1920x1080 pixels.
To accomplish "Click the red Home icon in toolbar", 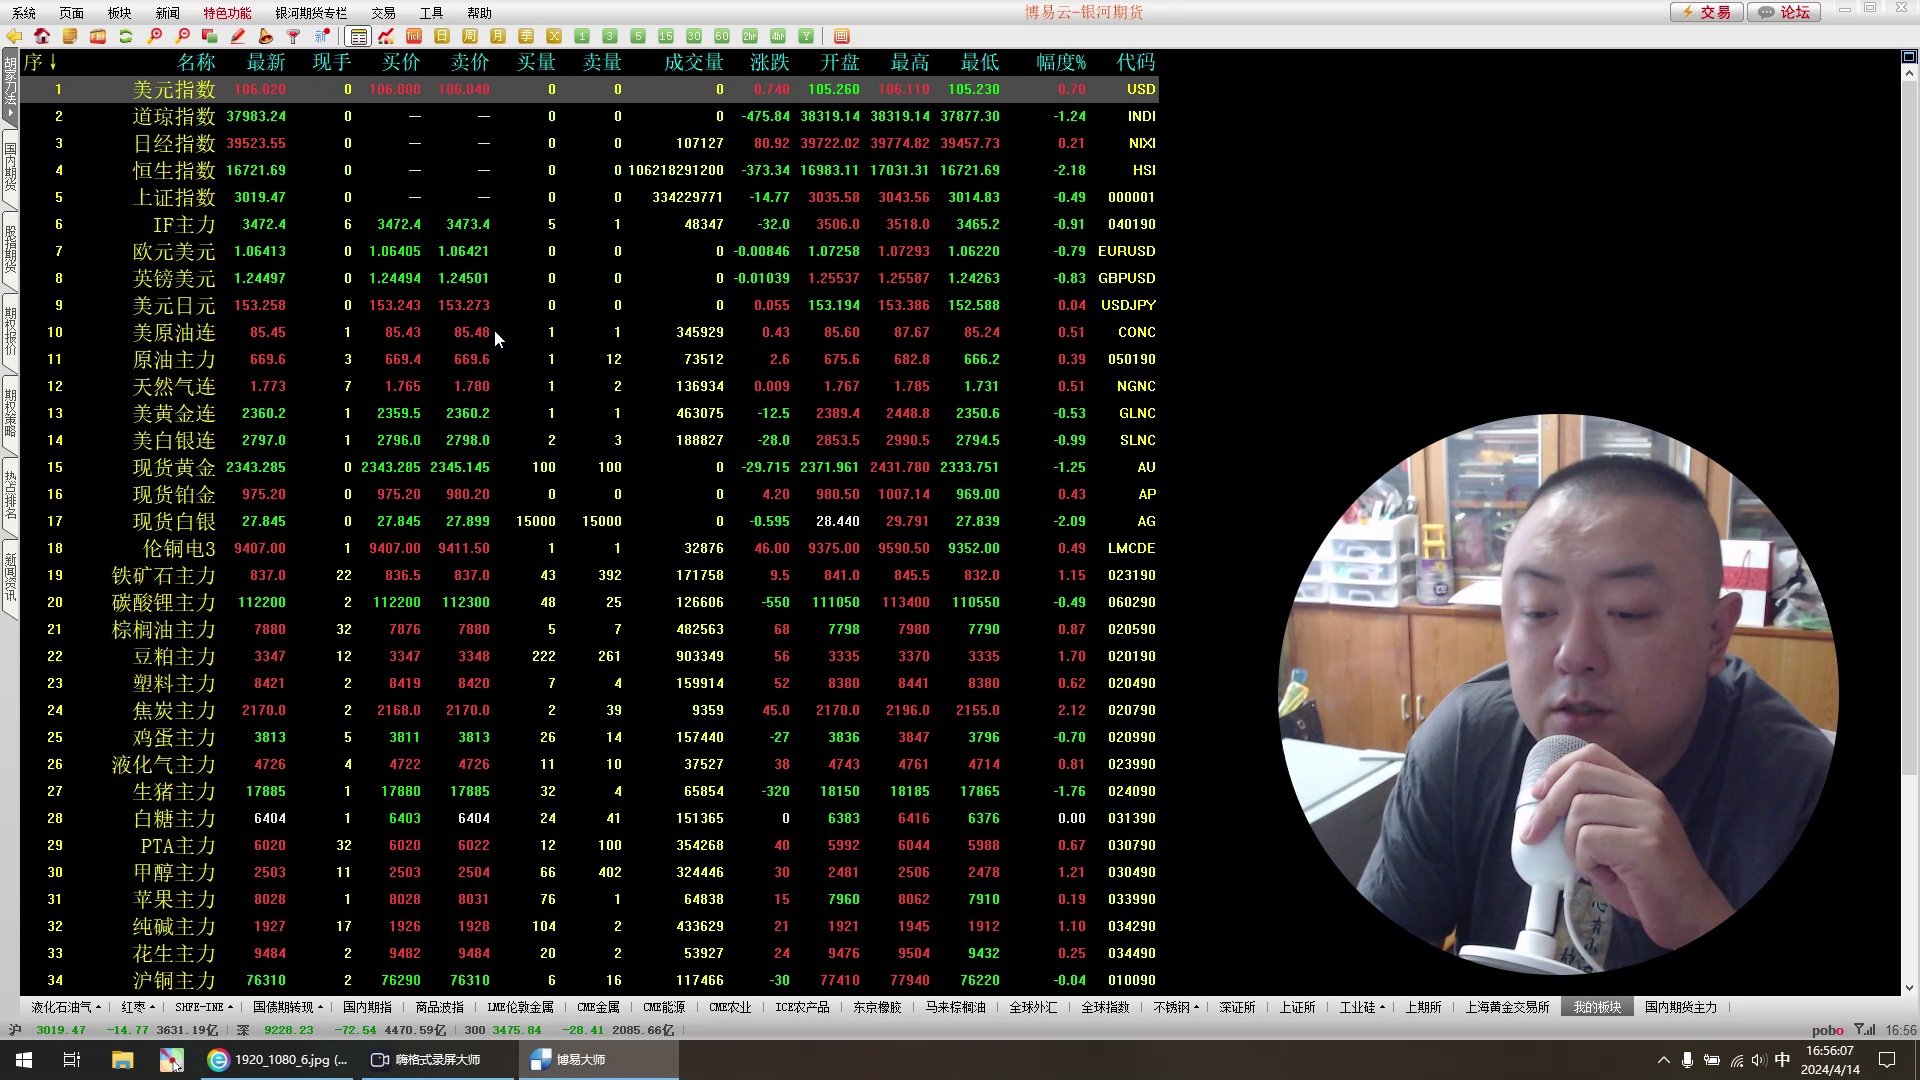I will point(42,36).
